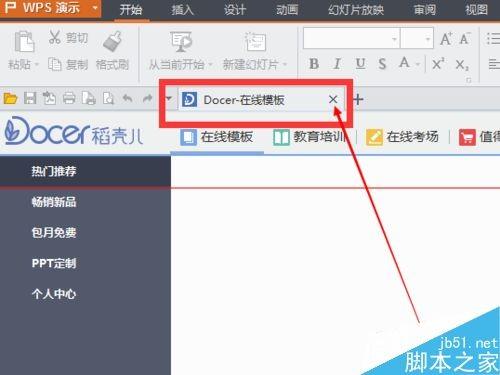
Task: Open 在线考场 section in Docer
Action: pos(402,137)
